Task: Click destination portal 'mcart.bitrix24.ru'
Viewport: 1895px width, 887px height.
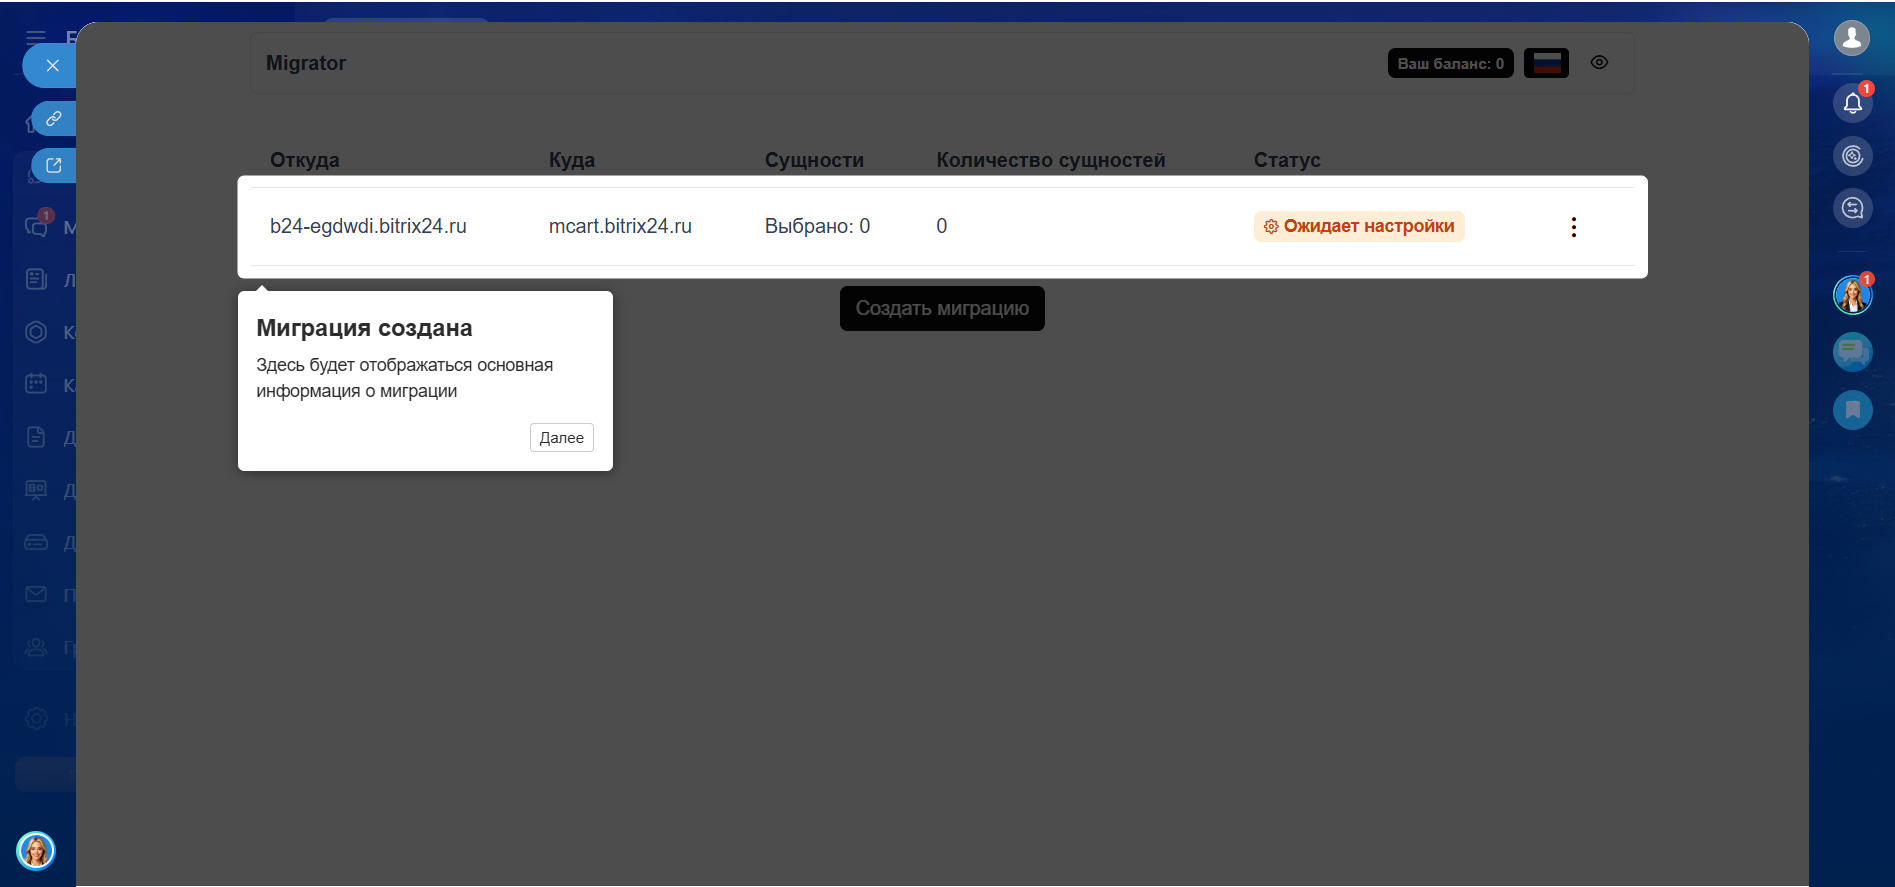Action: [x=620, y=226]
